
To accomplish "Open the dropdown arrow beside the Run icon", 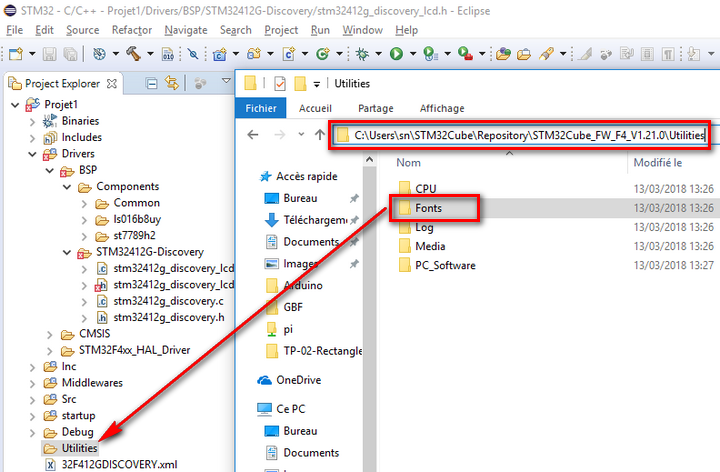I will pyautogui.click(x=413, y=54).
